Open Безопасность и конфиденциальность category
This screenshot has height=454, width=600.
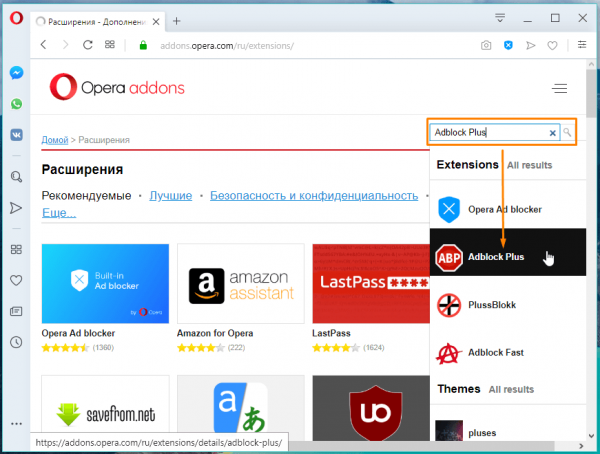[x=314, y=196]
